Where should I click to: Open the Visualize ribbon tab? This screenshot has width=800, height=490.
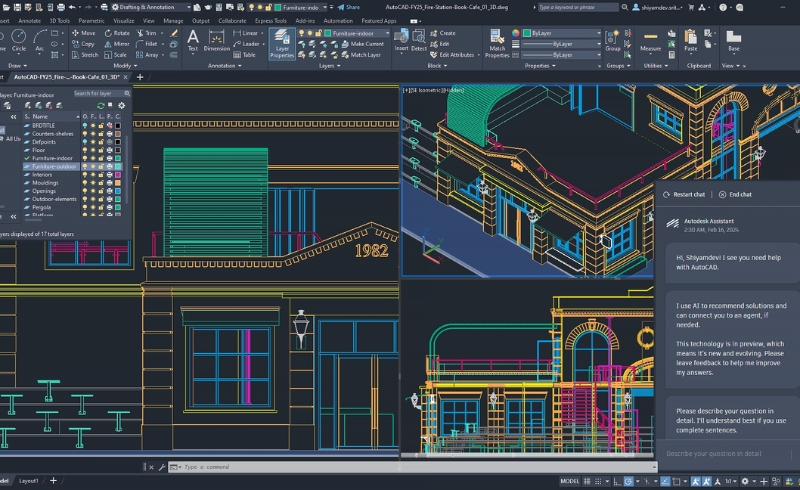coord(123,21)
